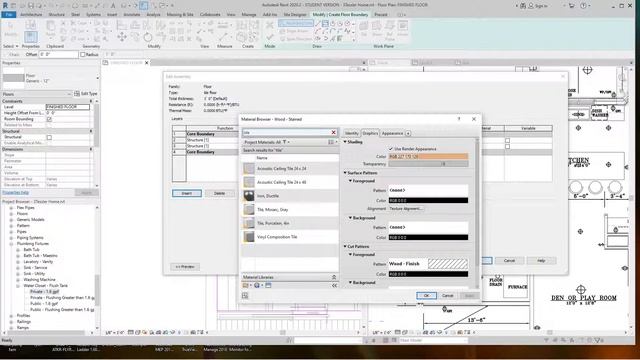Select the Boundary Line tool
Viewport: 640px width, 360px height.
coord(296,24)
